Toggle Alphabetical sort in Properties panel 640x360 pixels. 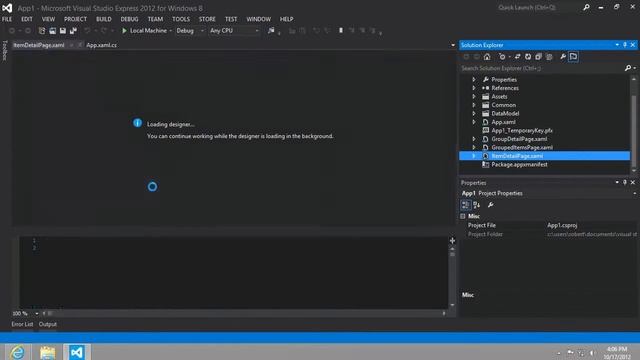(476, 205)
